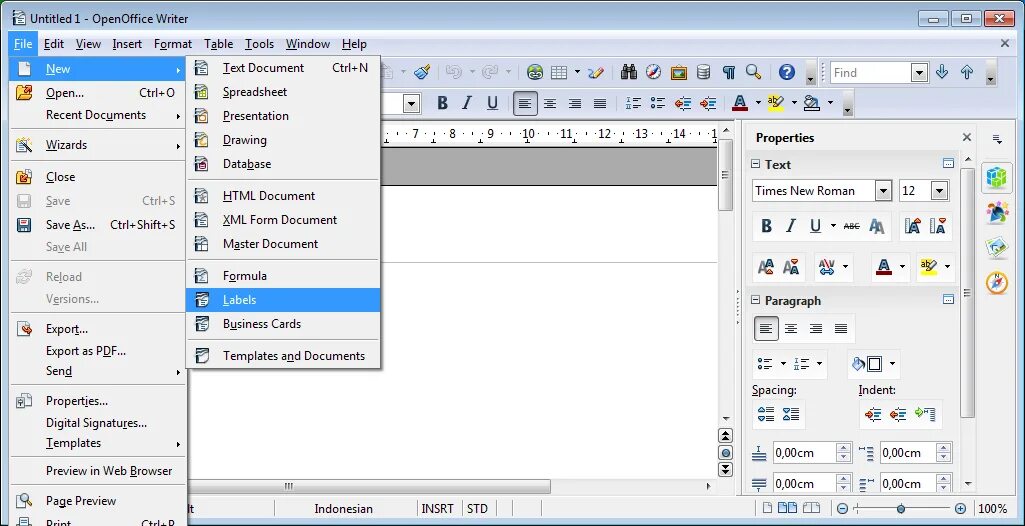Toggle Bold in the sidebar Text panel

[766, 226]
